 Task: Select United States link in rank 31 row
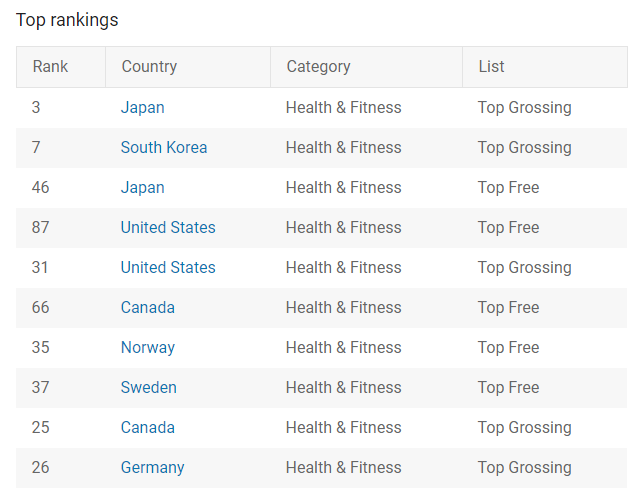(168, 268)
